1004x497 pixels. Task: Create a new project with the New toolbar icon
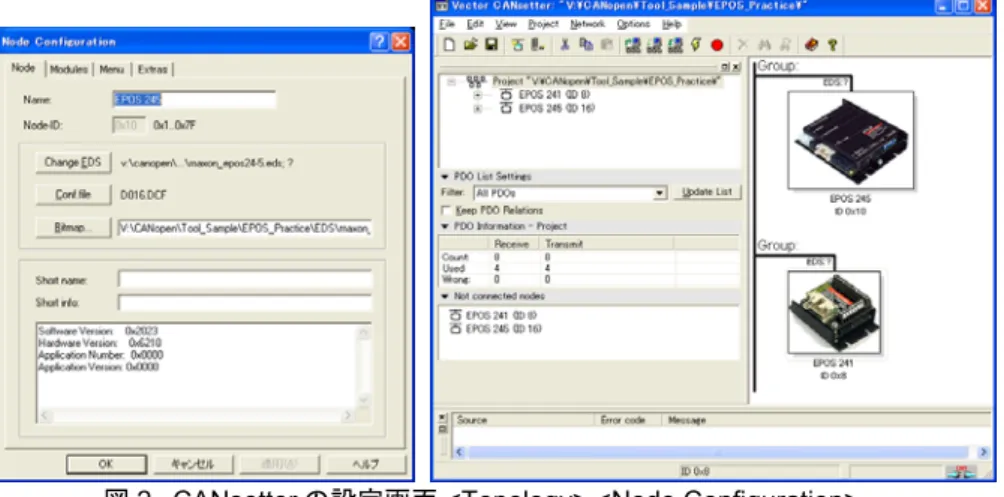pyautogui.click(x=450, y=45)
